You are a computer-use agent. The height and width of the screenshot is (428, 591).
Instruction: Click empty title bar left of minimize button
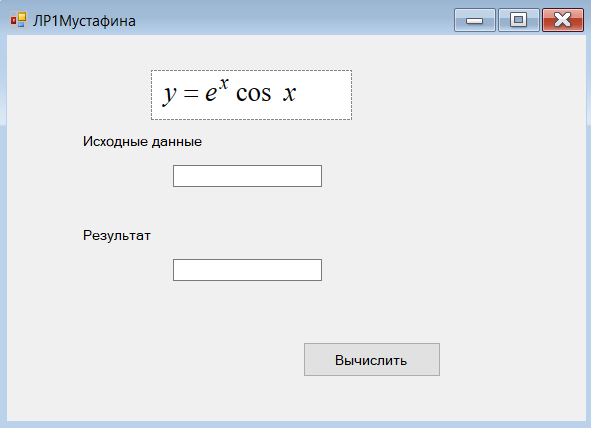click(294, 20)
